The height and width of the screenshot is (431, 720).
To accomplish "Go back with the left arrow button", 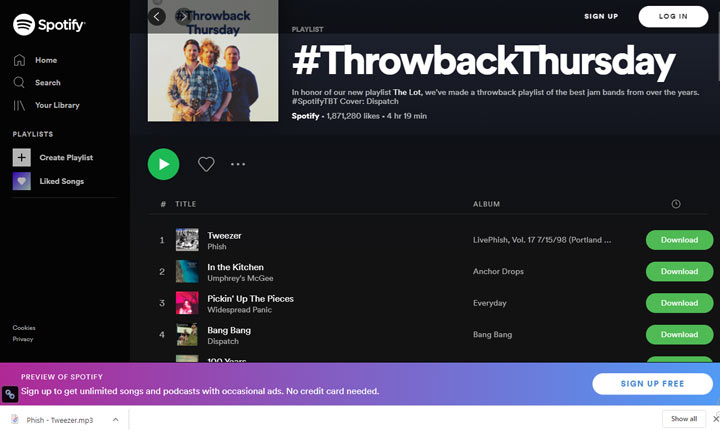I will click(x=157, y=17).
